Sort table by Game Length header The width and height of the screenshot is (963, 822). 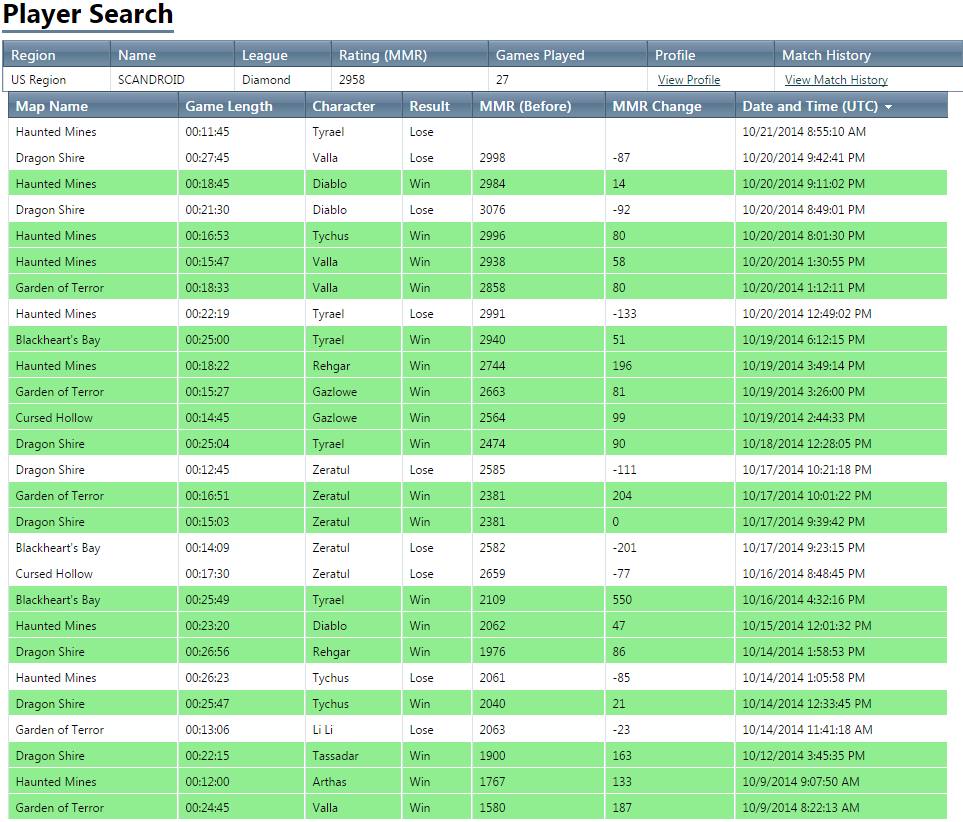pos(228,106)
